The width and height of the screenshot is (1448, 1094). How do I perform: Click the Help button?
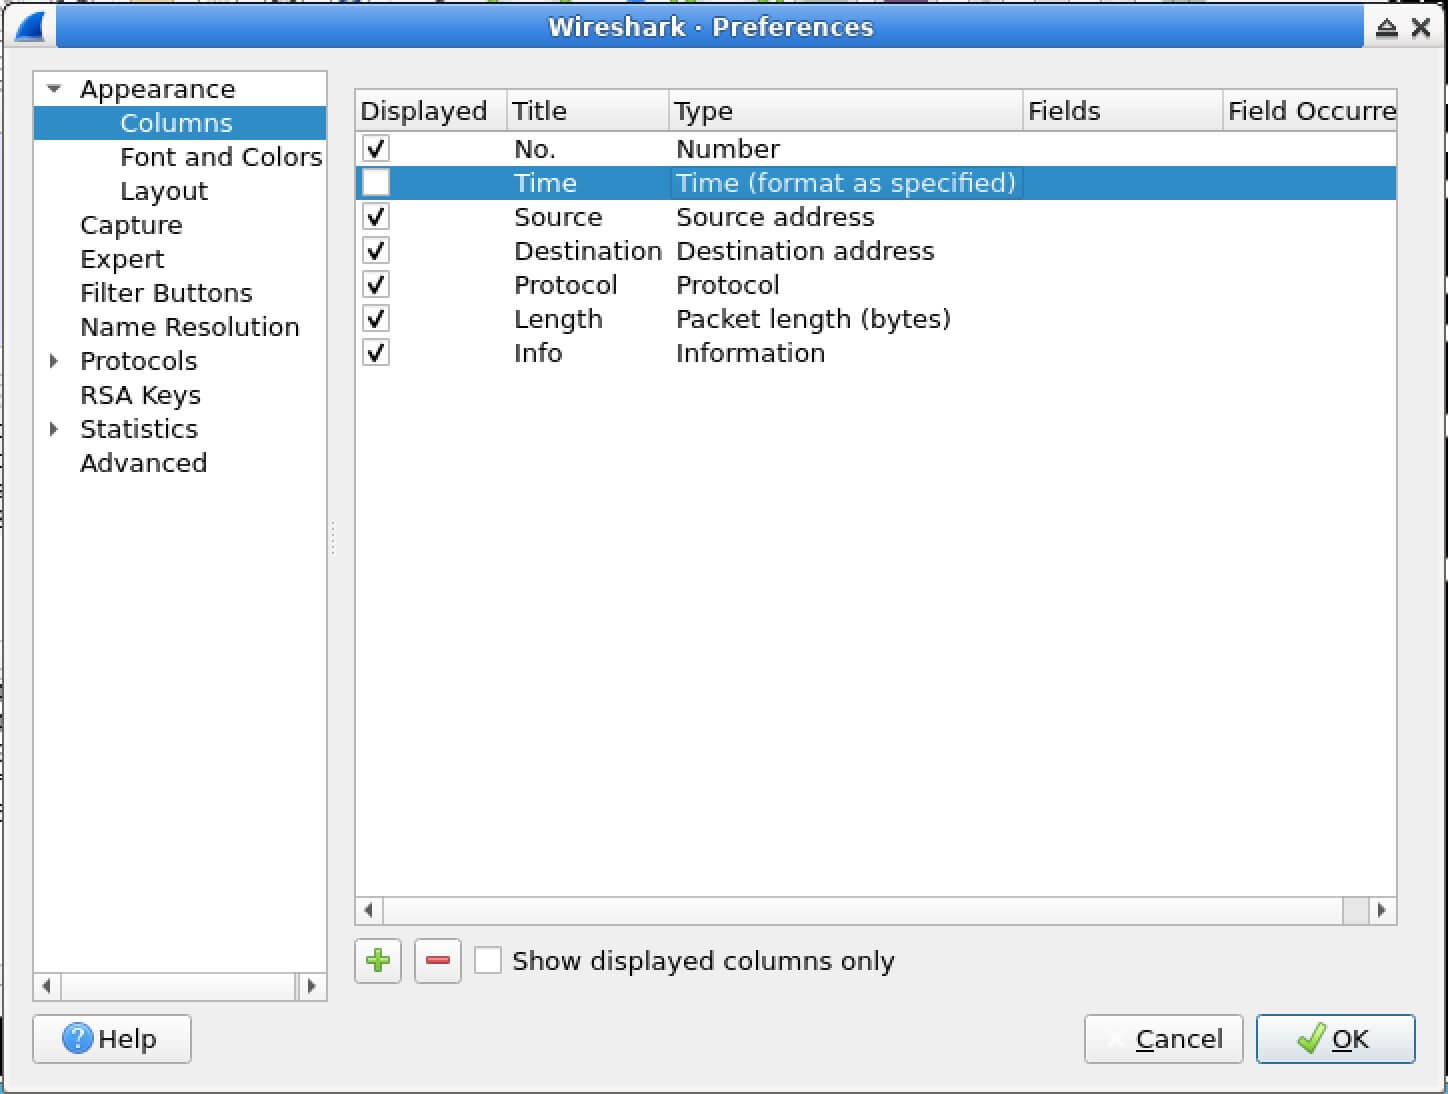click(x=111, y=1039)
